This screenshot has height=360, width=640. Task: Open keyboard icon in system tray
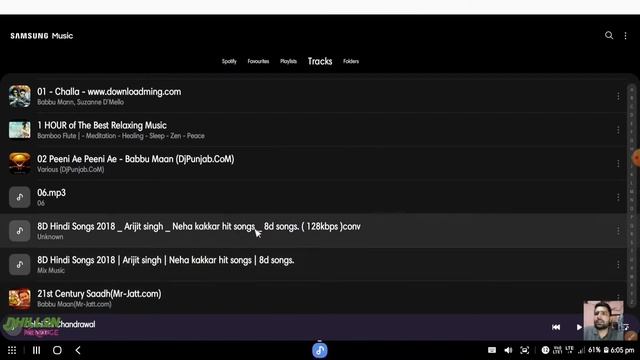pyautogui.click(x=492, y=350)
